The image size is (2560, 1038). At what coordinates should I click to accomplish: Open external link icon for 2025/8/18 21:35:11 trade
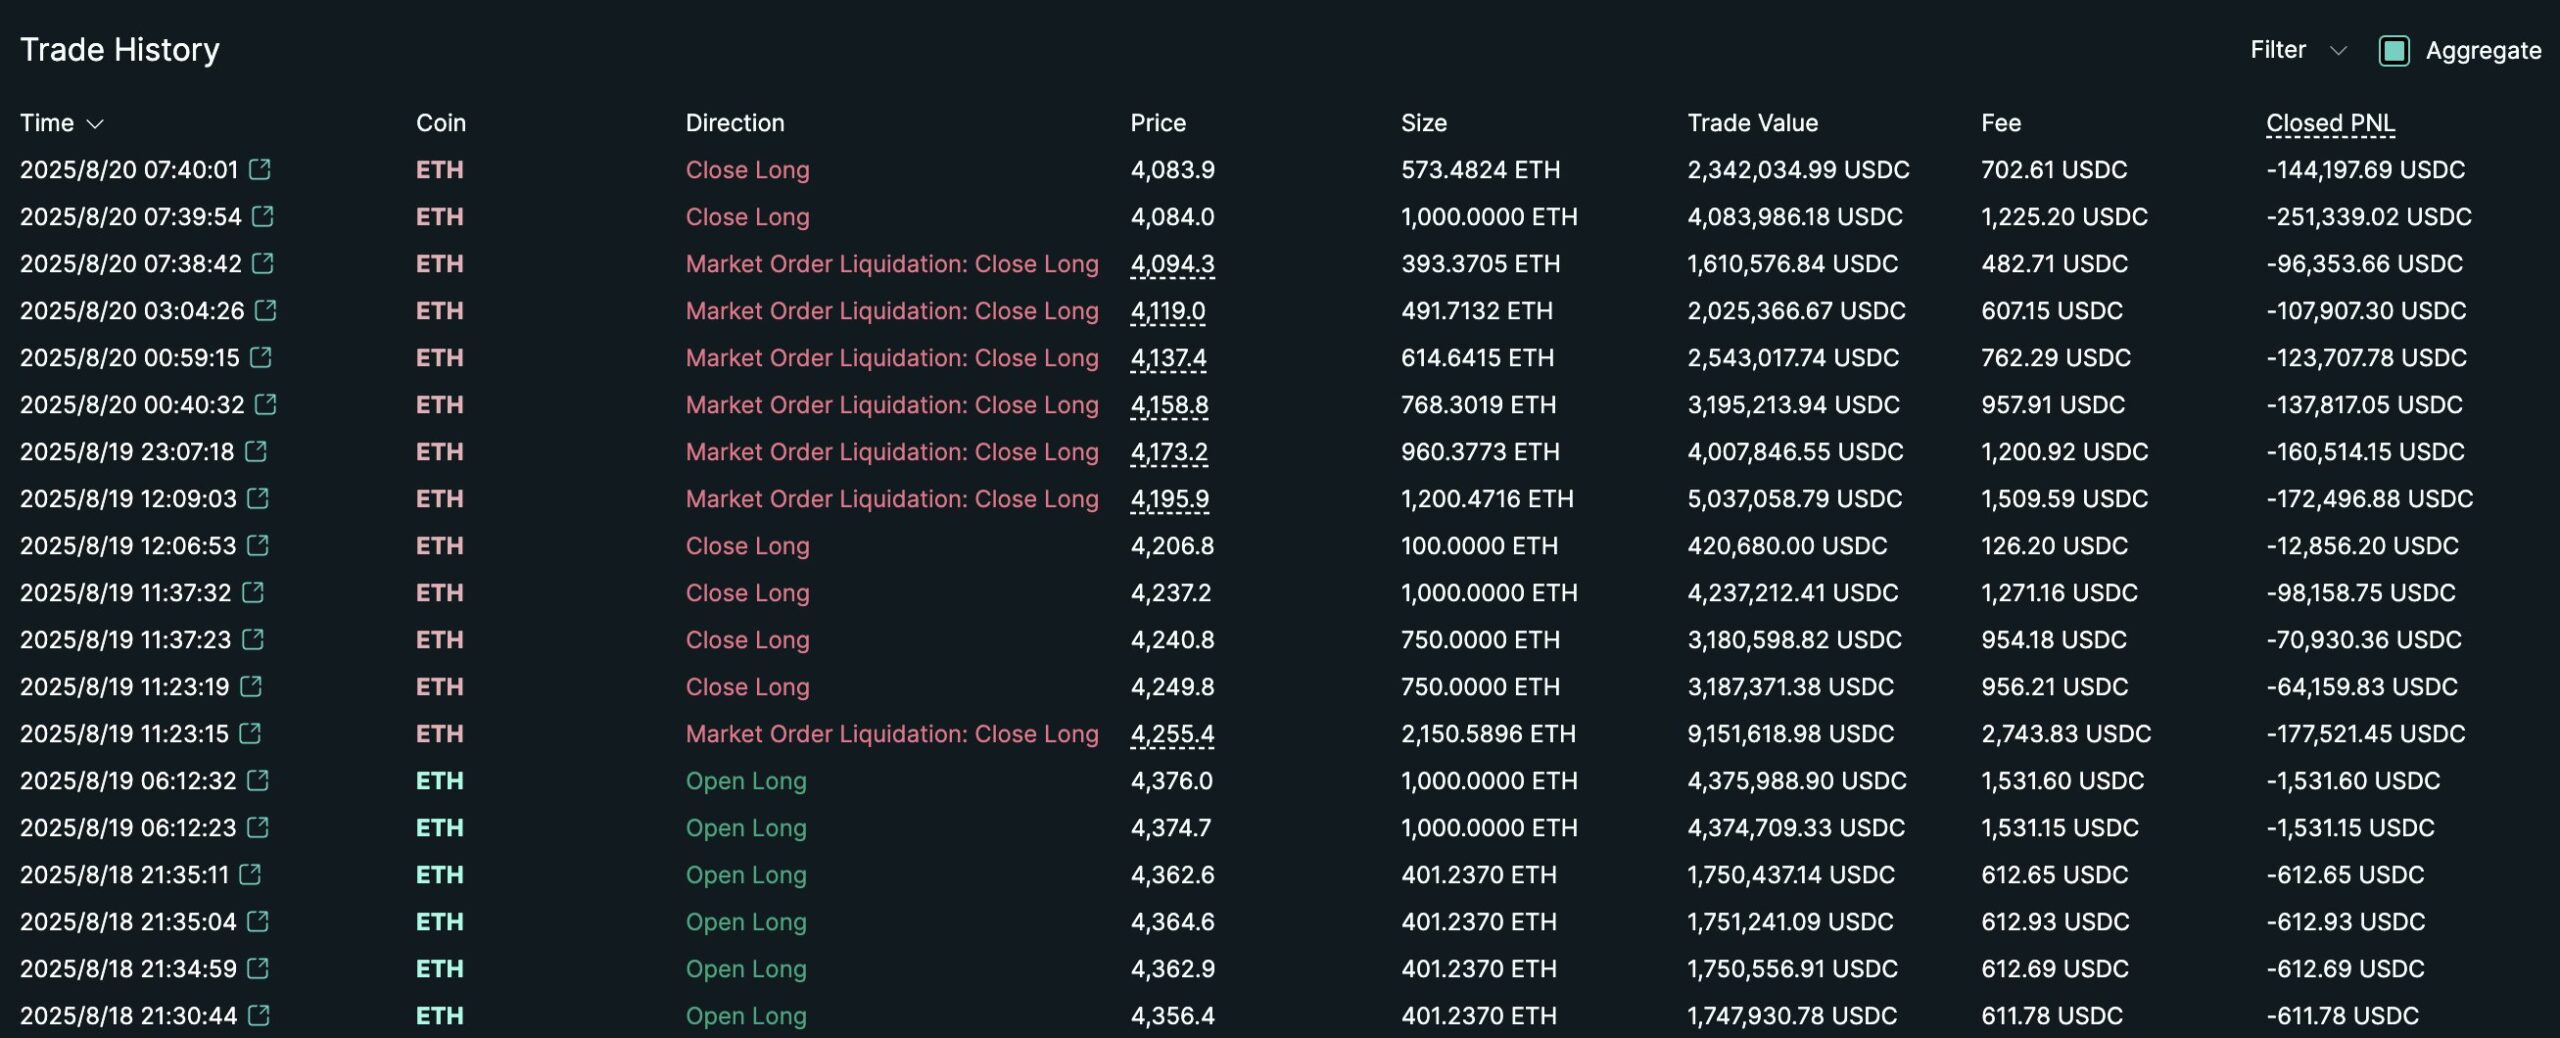(250, 874)
